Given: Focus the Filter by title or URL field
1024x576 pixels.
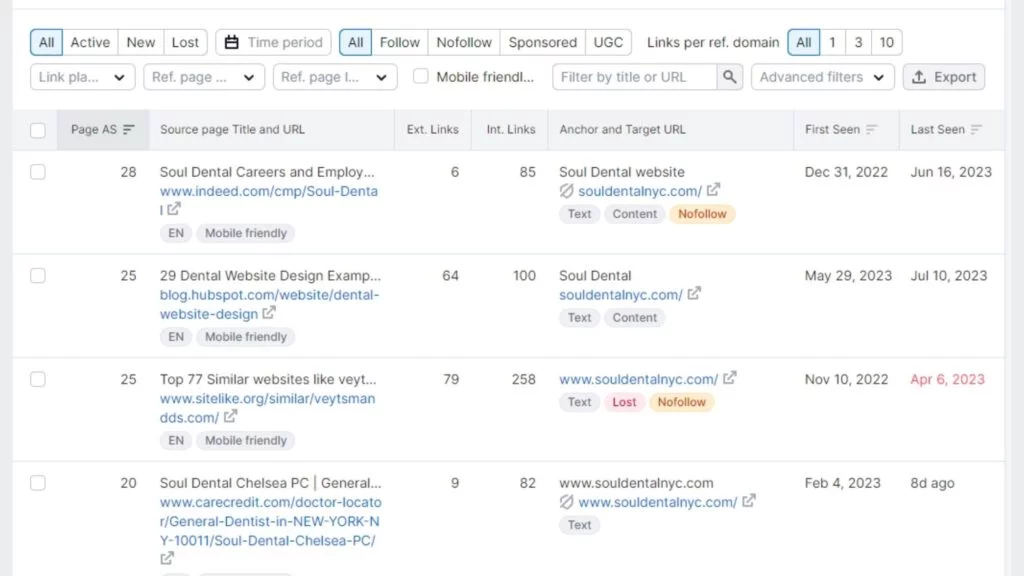Looking at the screenshot, I should [x=634, y=77].
